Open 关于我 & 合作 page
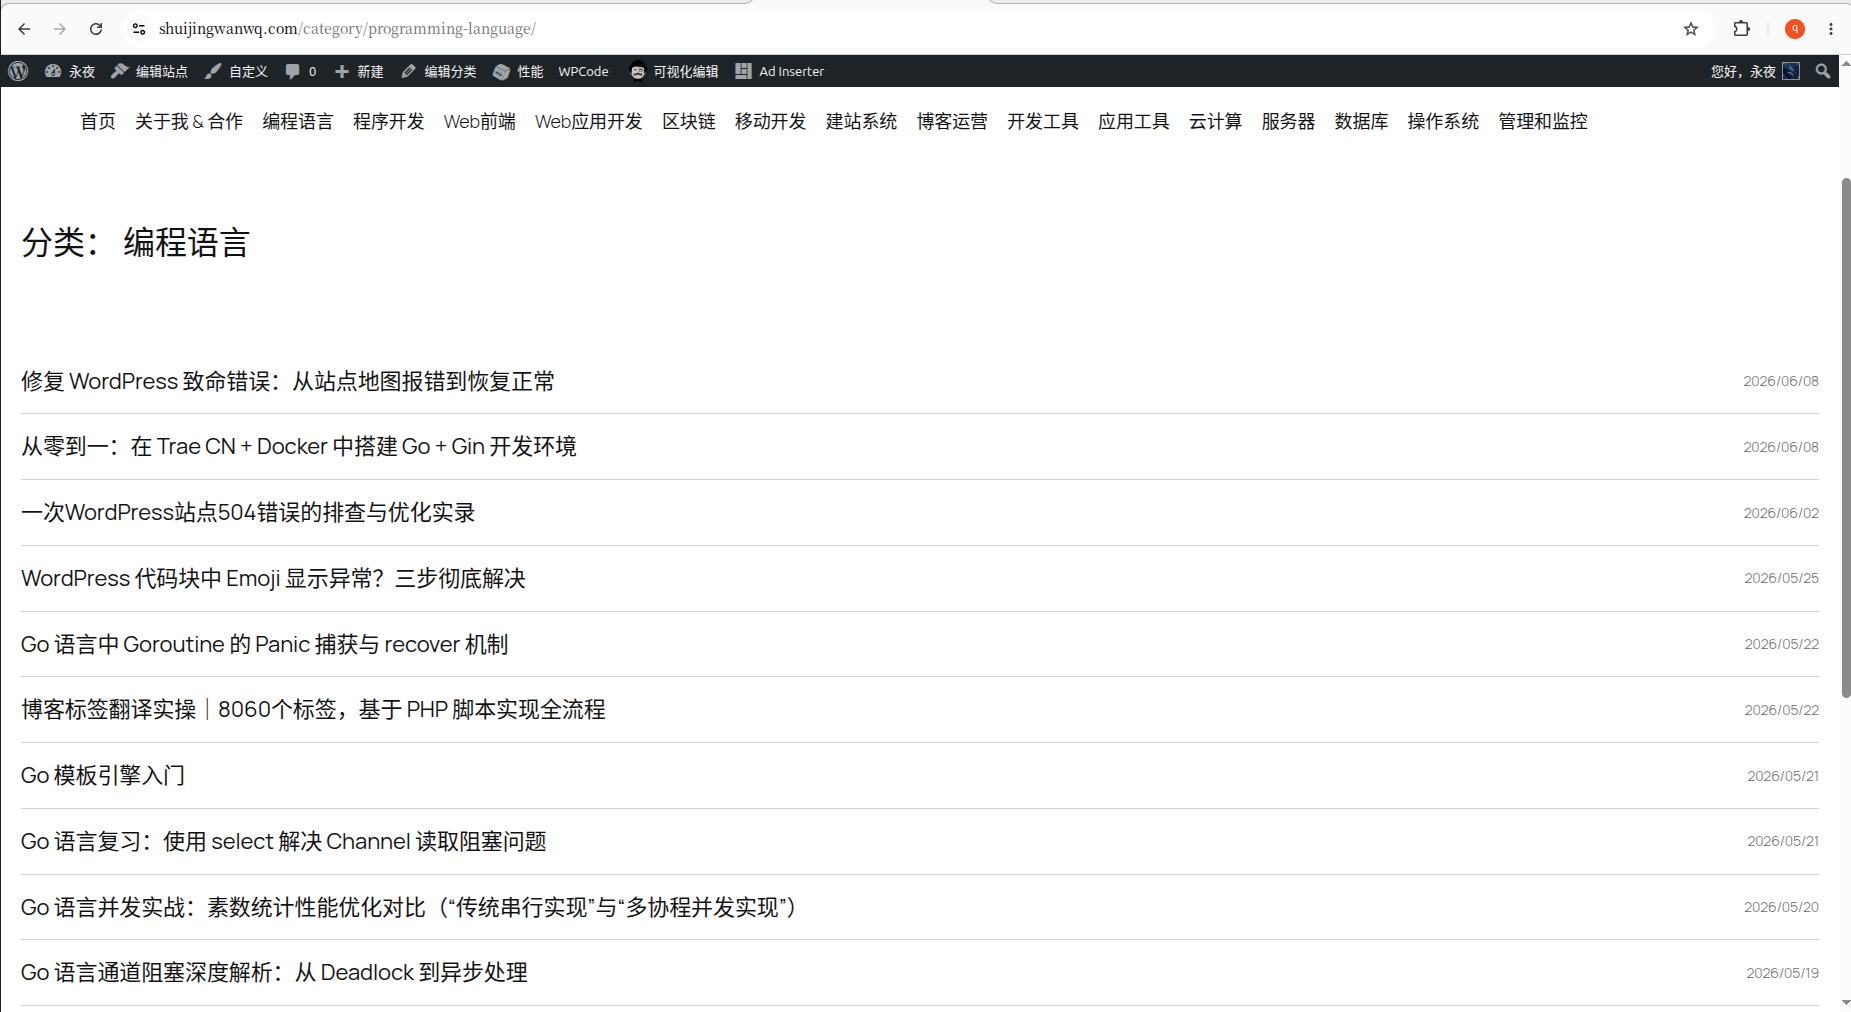 click(189, 121)
